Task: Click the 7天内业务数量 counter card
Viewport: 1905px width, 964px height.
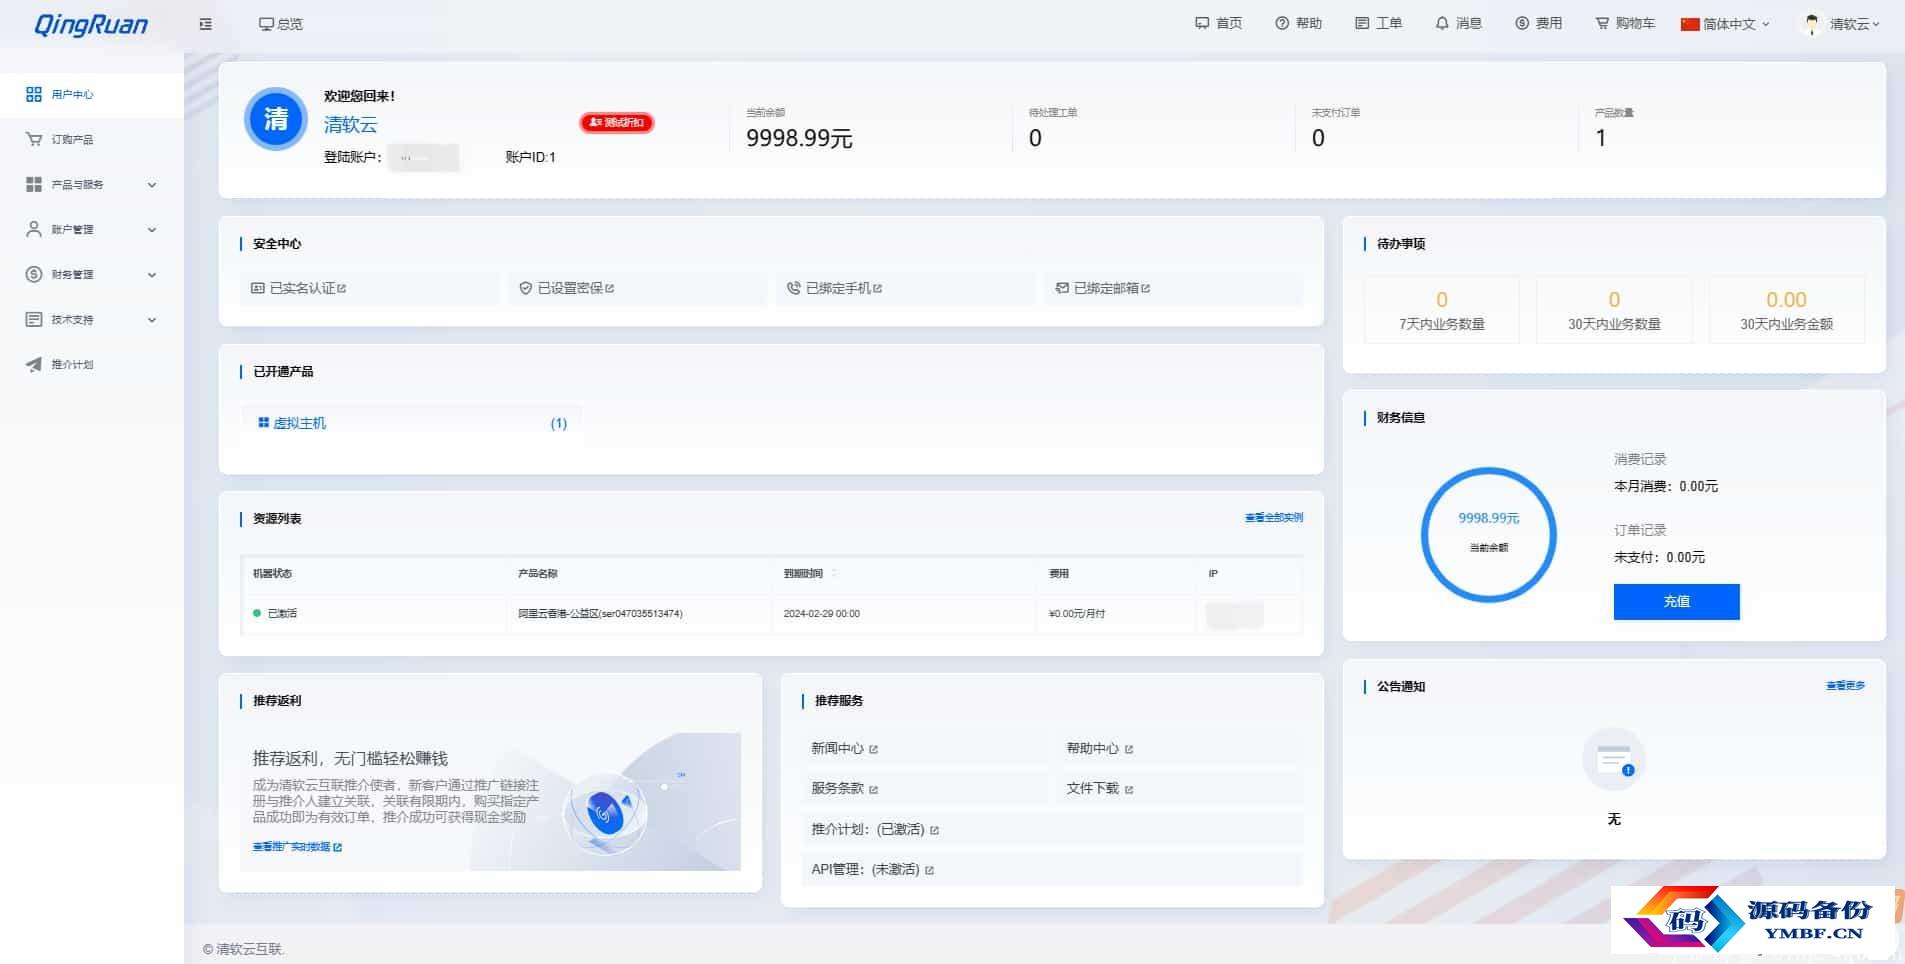Action: pos(1441,310)
